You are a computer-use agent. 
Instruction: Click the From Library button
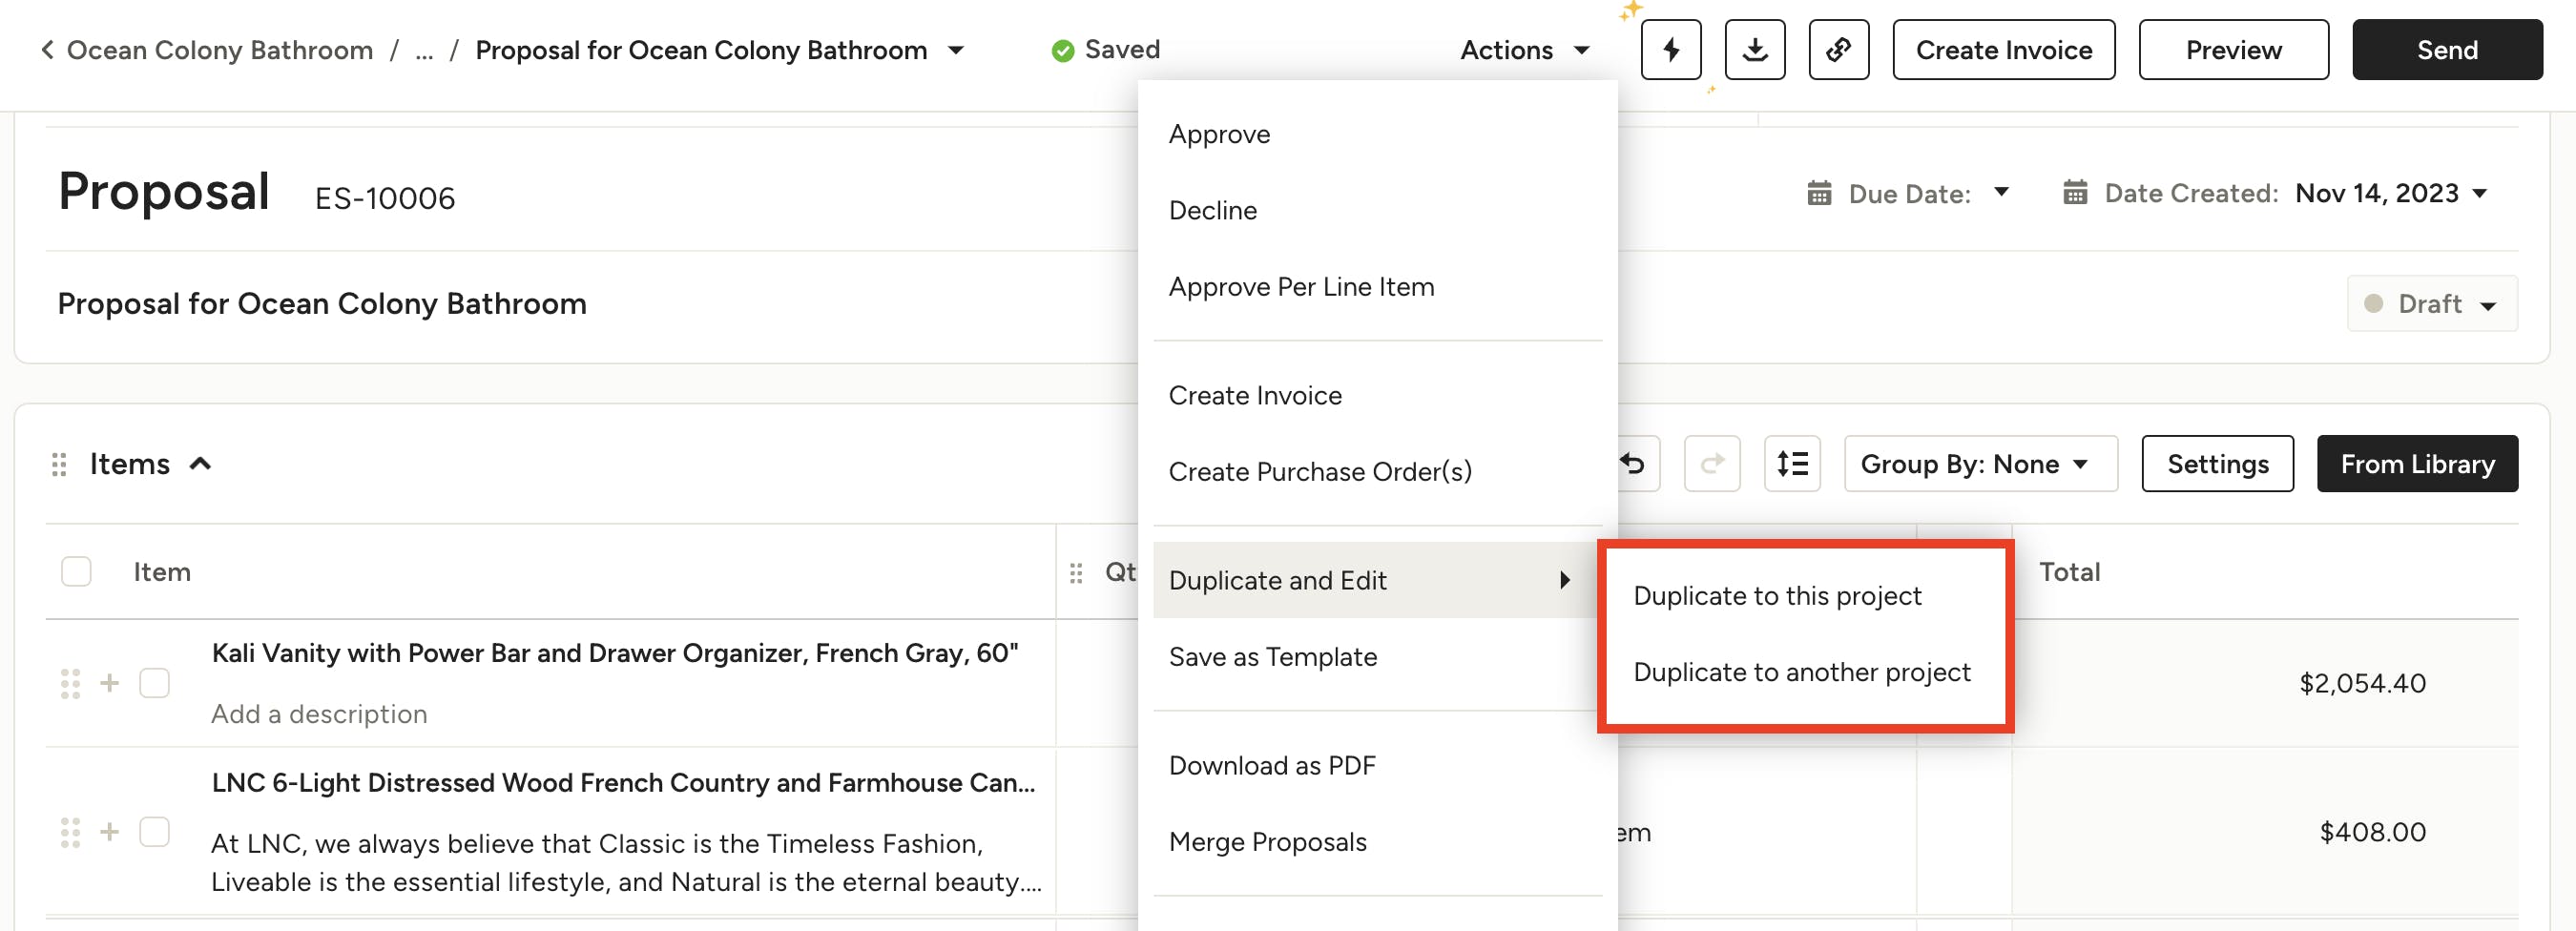tap(2416, 463)
